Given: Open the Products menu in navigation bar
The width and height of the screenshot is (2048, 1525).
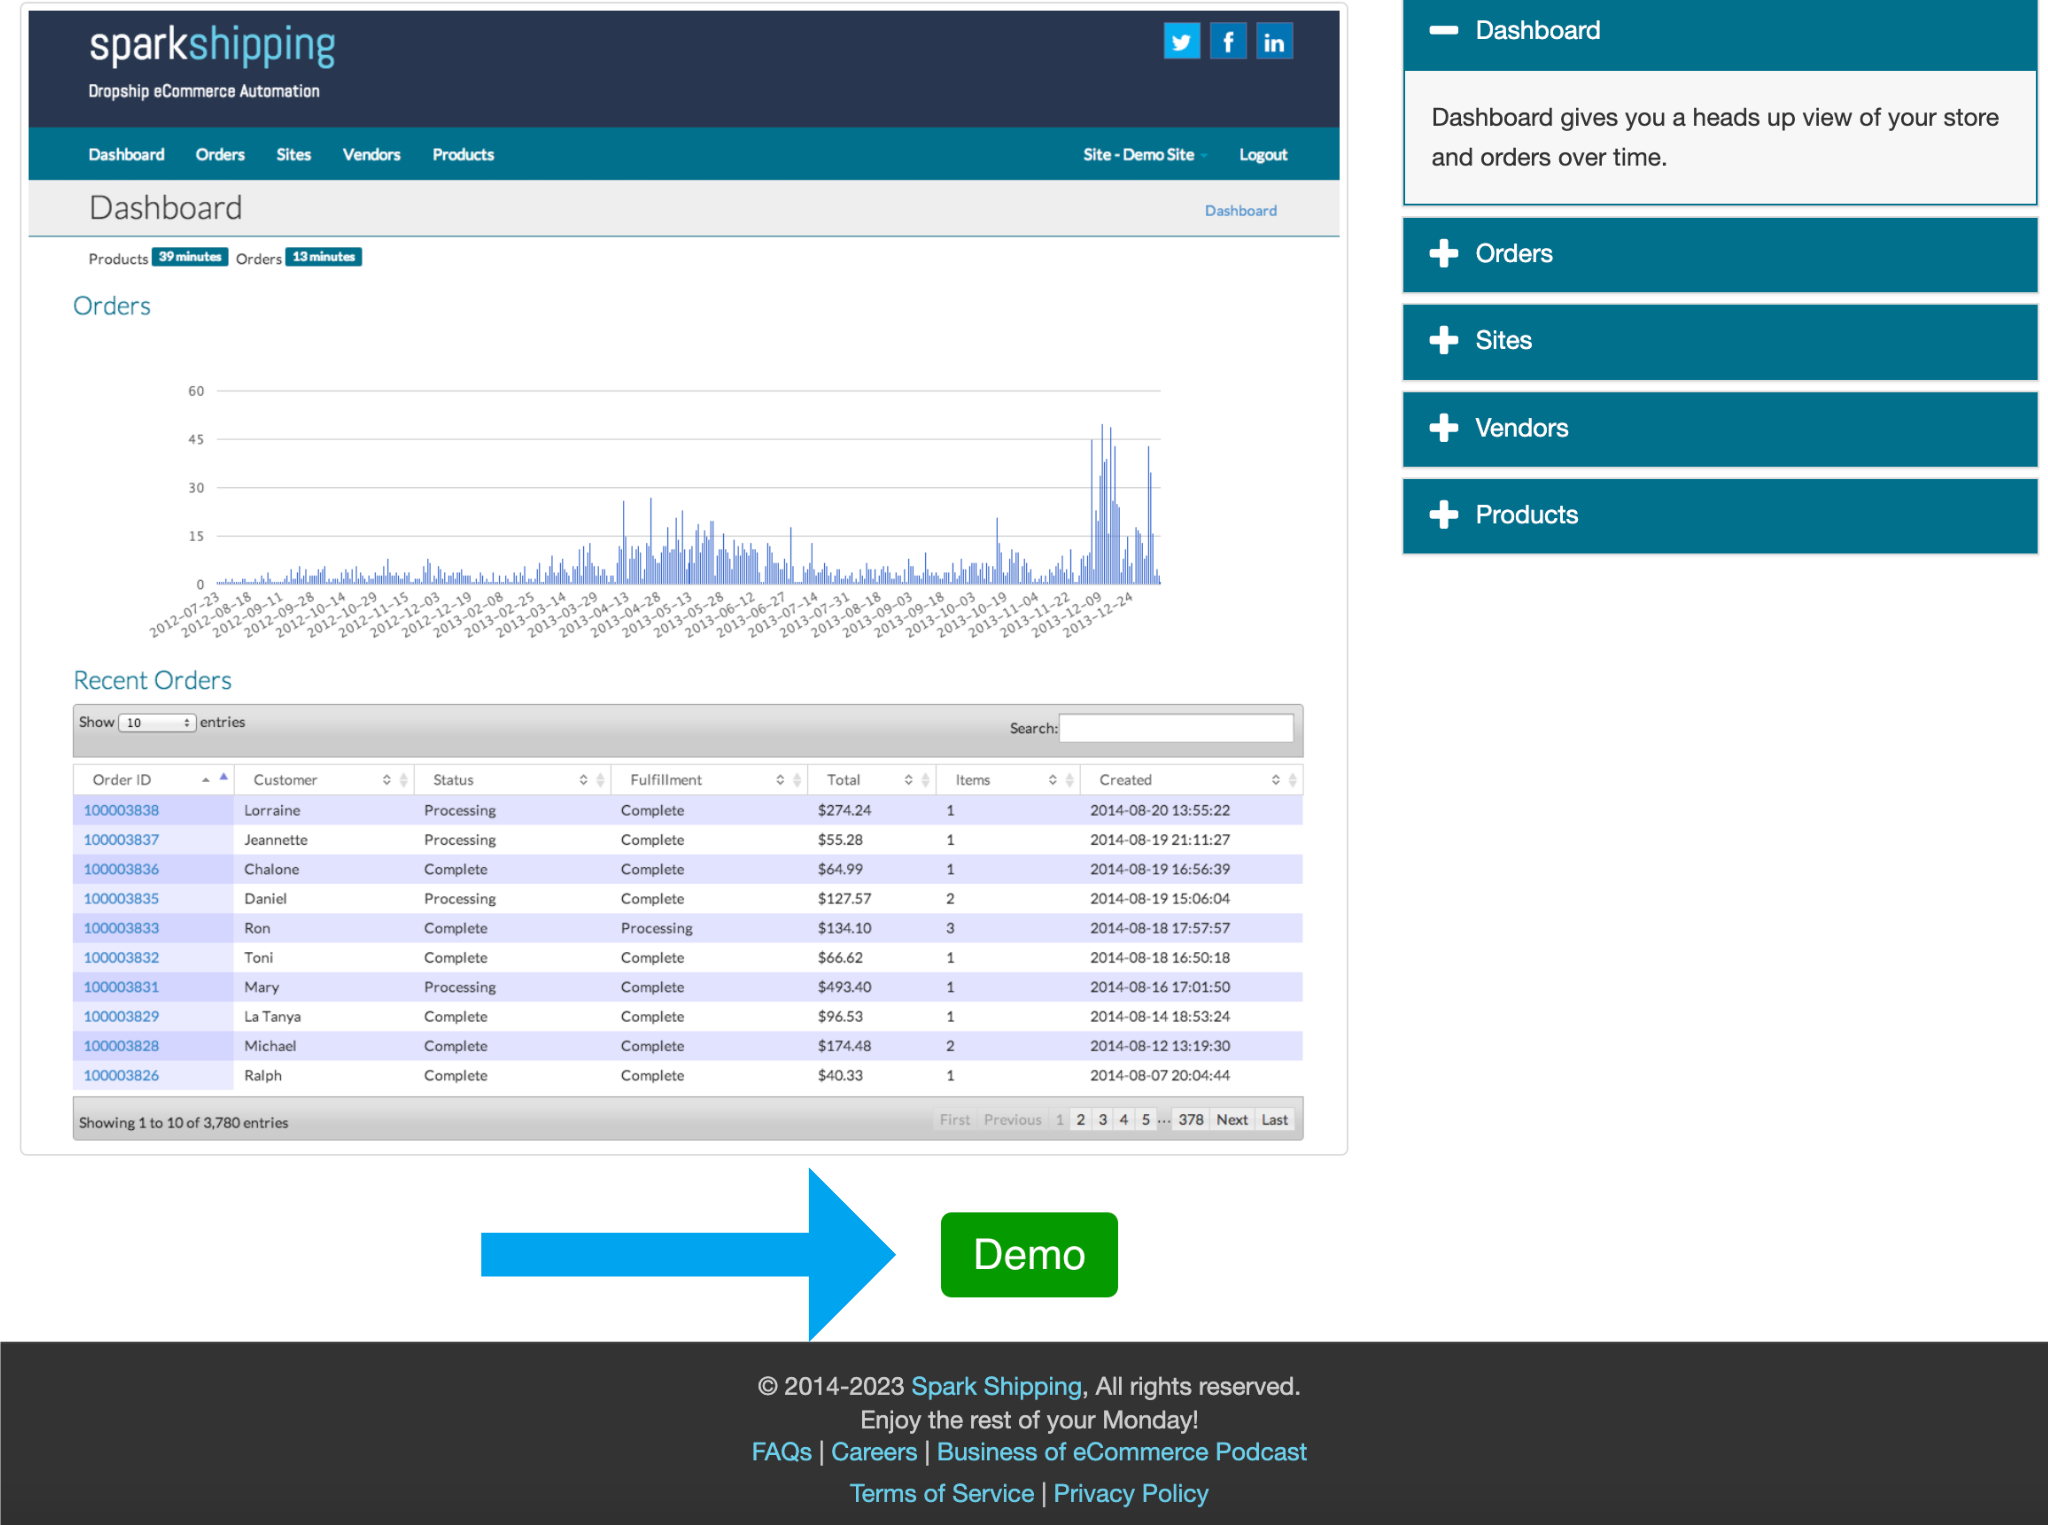Looking at the screenshot, I should tap(463, 155).
